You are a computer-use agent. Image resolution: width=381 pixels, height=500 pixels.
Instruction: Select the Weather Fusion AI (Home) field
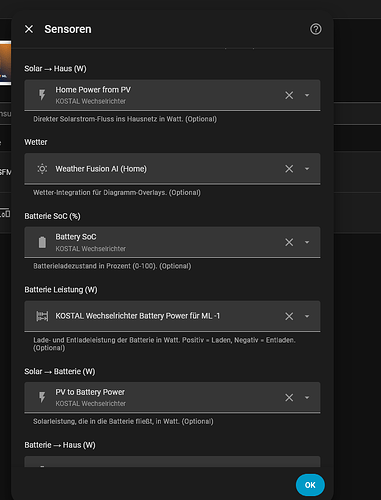coord(172,169)
